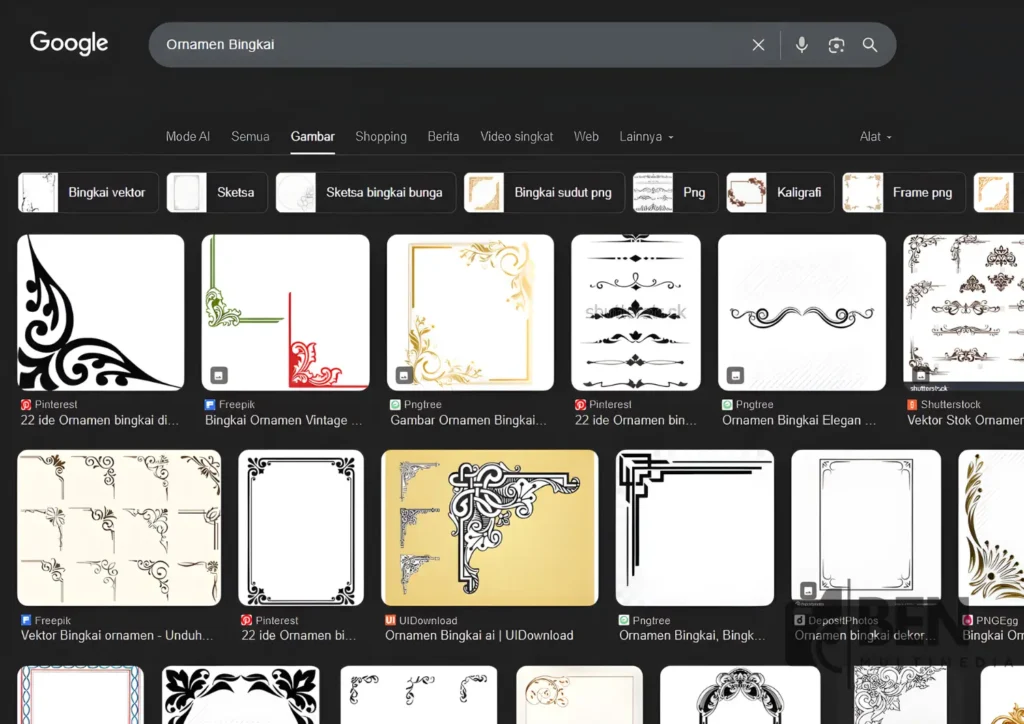Start voice search with microphone icon
The height and width of the screenshot is (724, 1024).
[x=801, y=45]
